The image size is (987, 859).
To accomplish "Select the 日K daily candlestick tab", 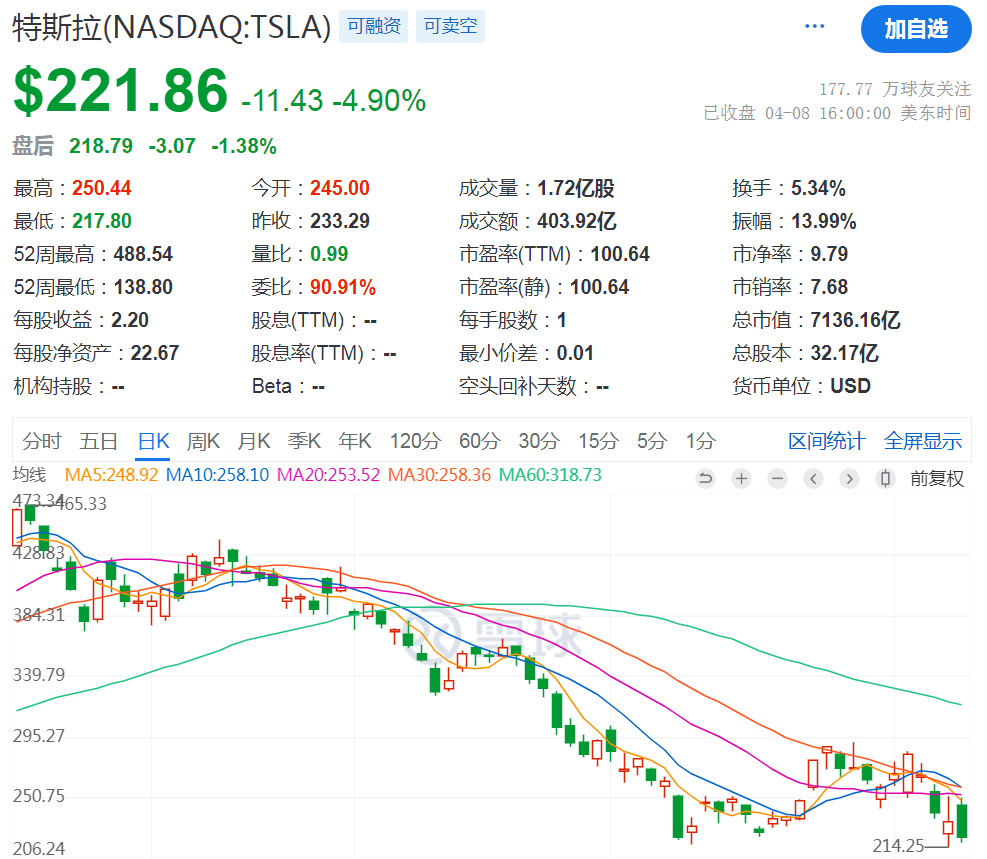I will click(154, 441).
